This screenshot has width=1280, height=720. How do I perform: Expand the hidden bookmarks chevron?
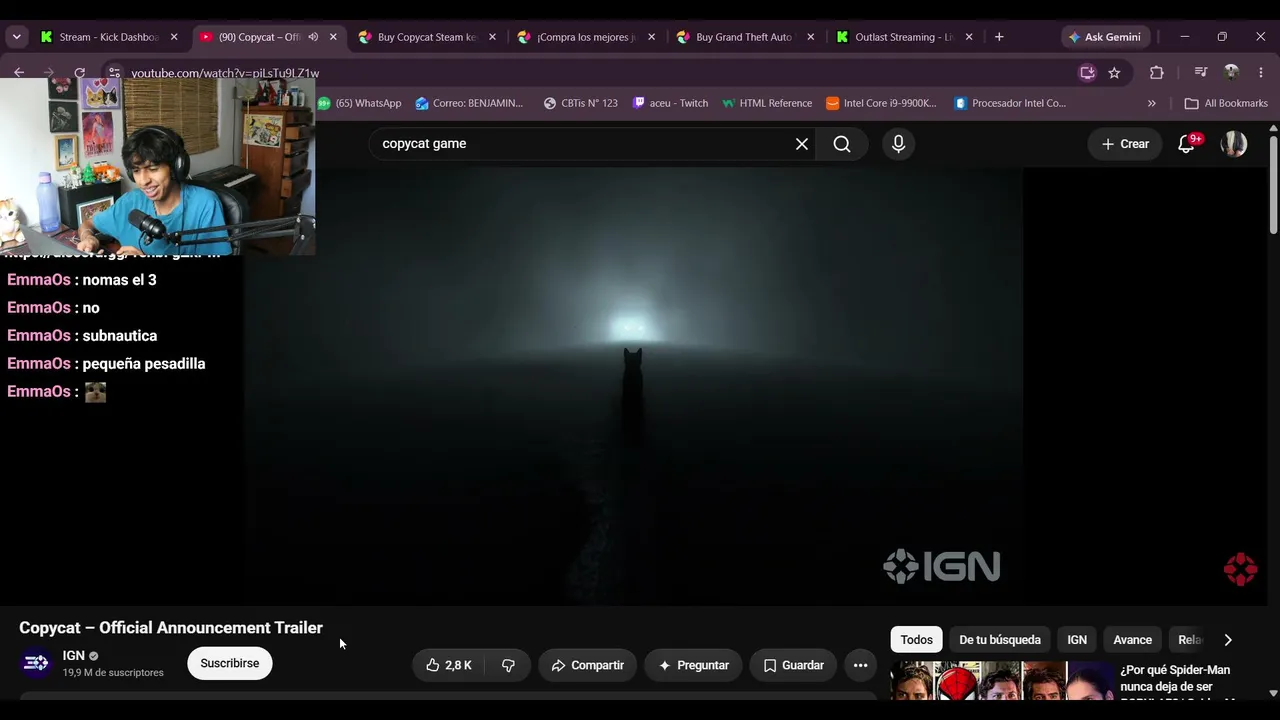click(x=1151, y=103)
